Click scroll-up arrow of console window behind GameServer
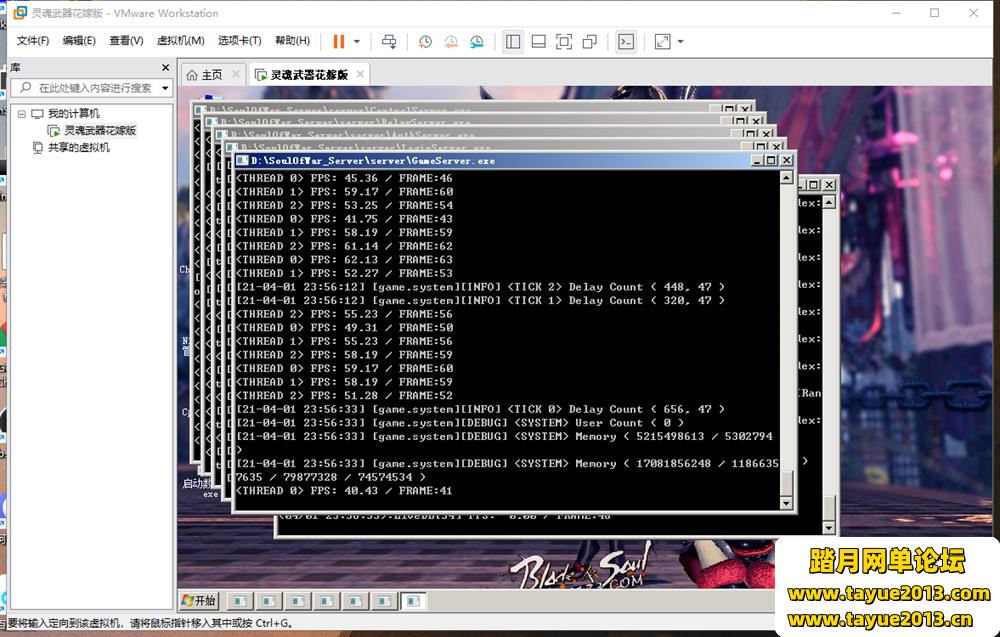 [x=828, y=203]
